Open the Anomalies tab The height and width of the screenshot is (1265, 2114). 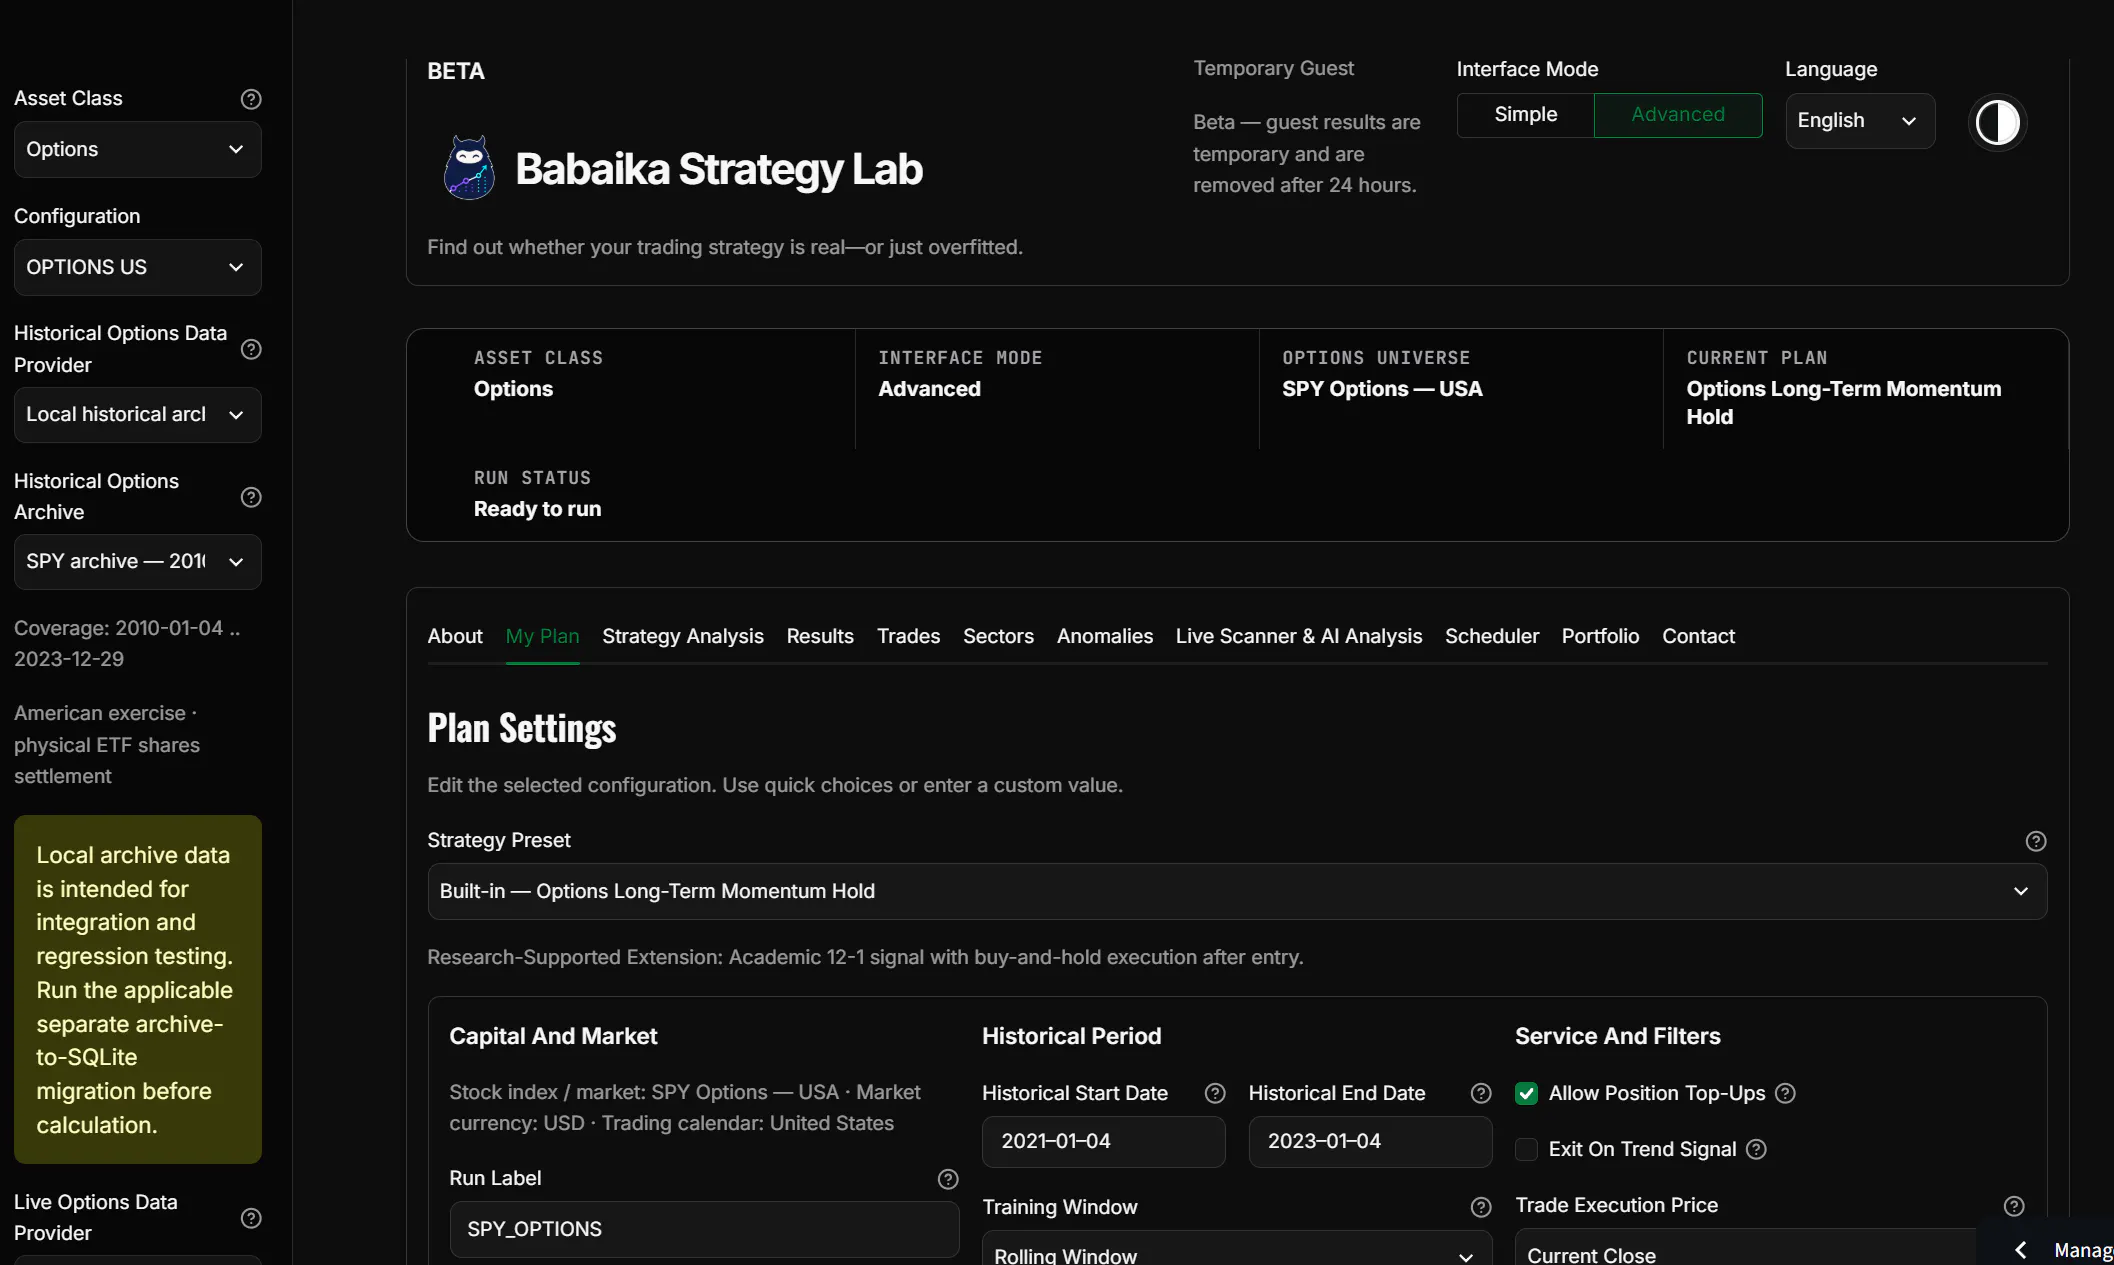coord(1105,637)
